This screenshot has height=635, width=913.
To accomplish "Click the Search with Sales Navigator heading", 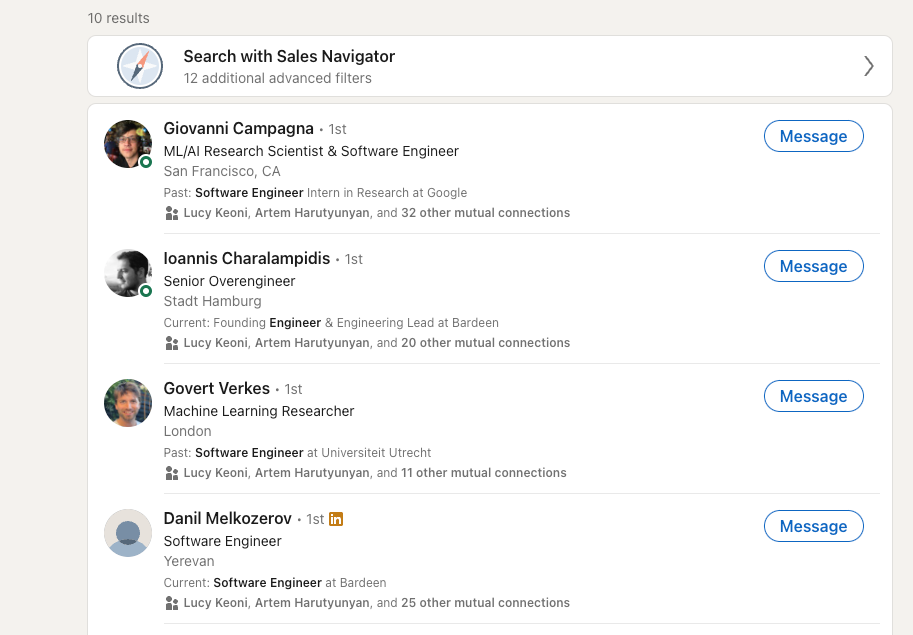I will (289, 56).
